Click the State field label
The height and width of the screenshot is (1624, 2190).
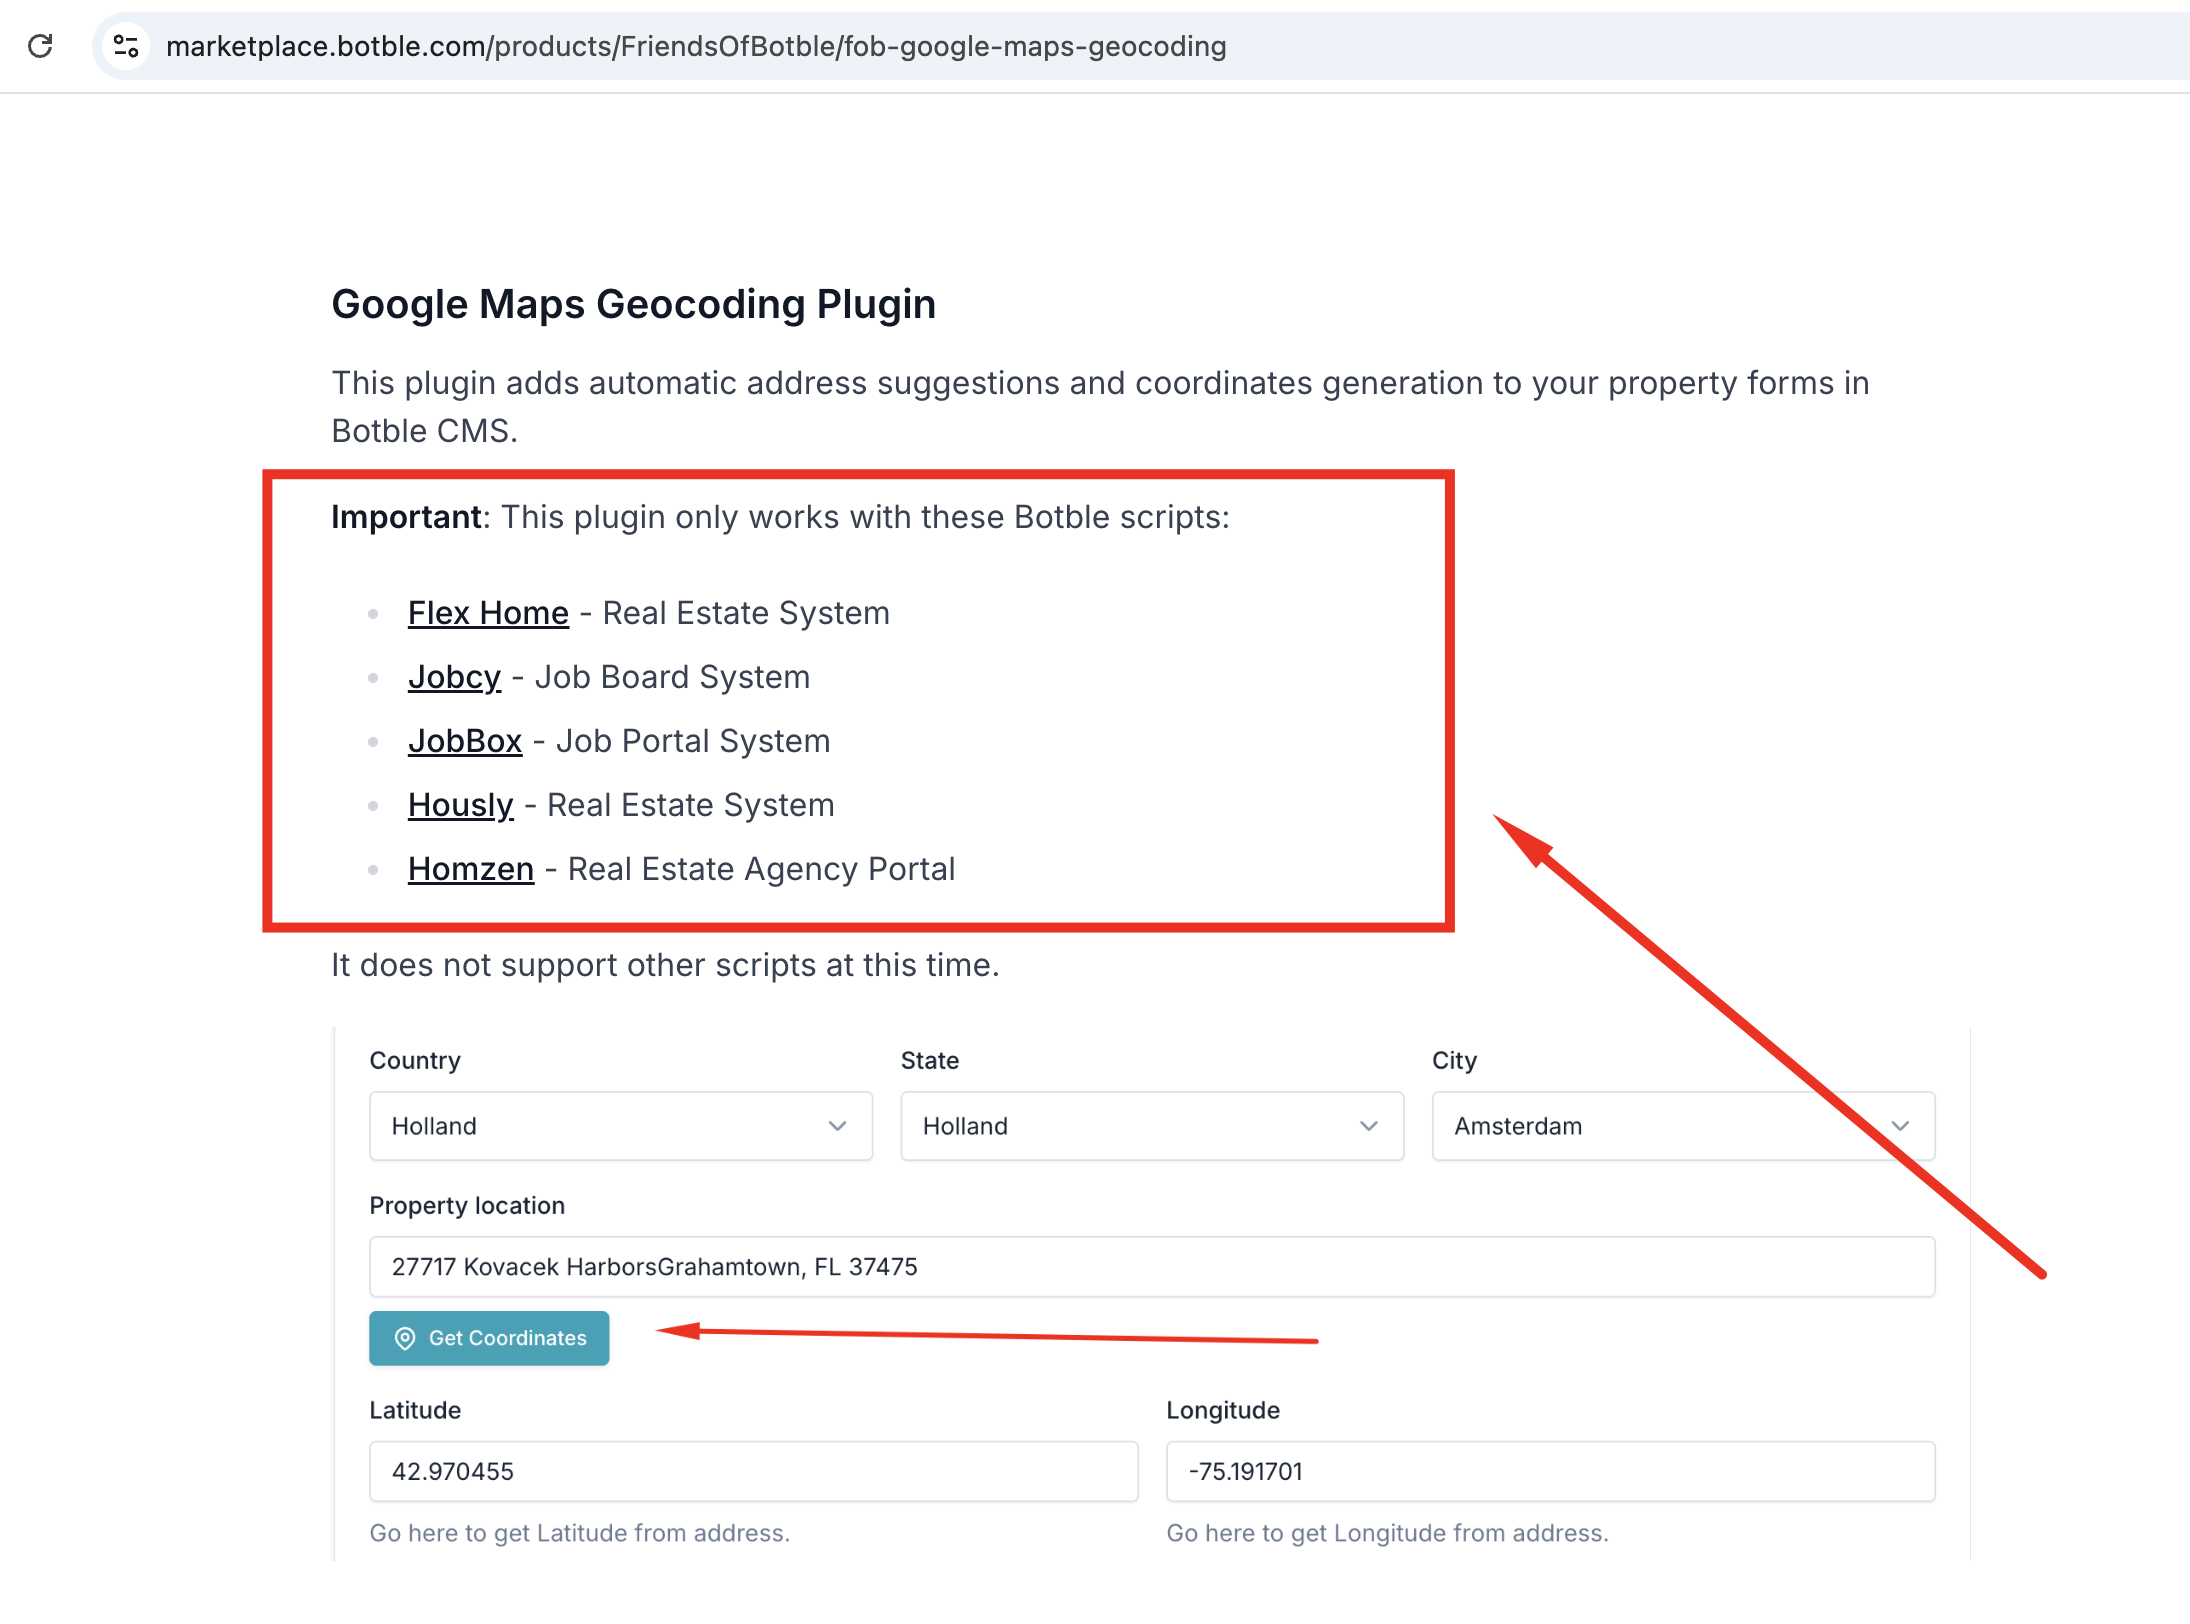click(x=930, y=1060)
